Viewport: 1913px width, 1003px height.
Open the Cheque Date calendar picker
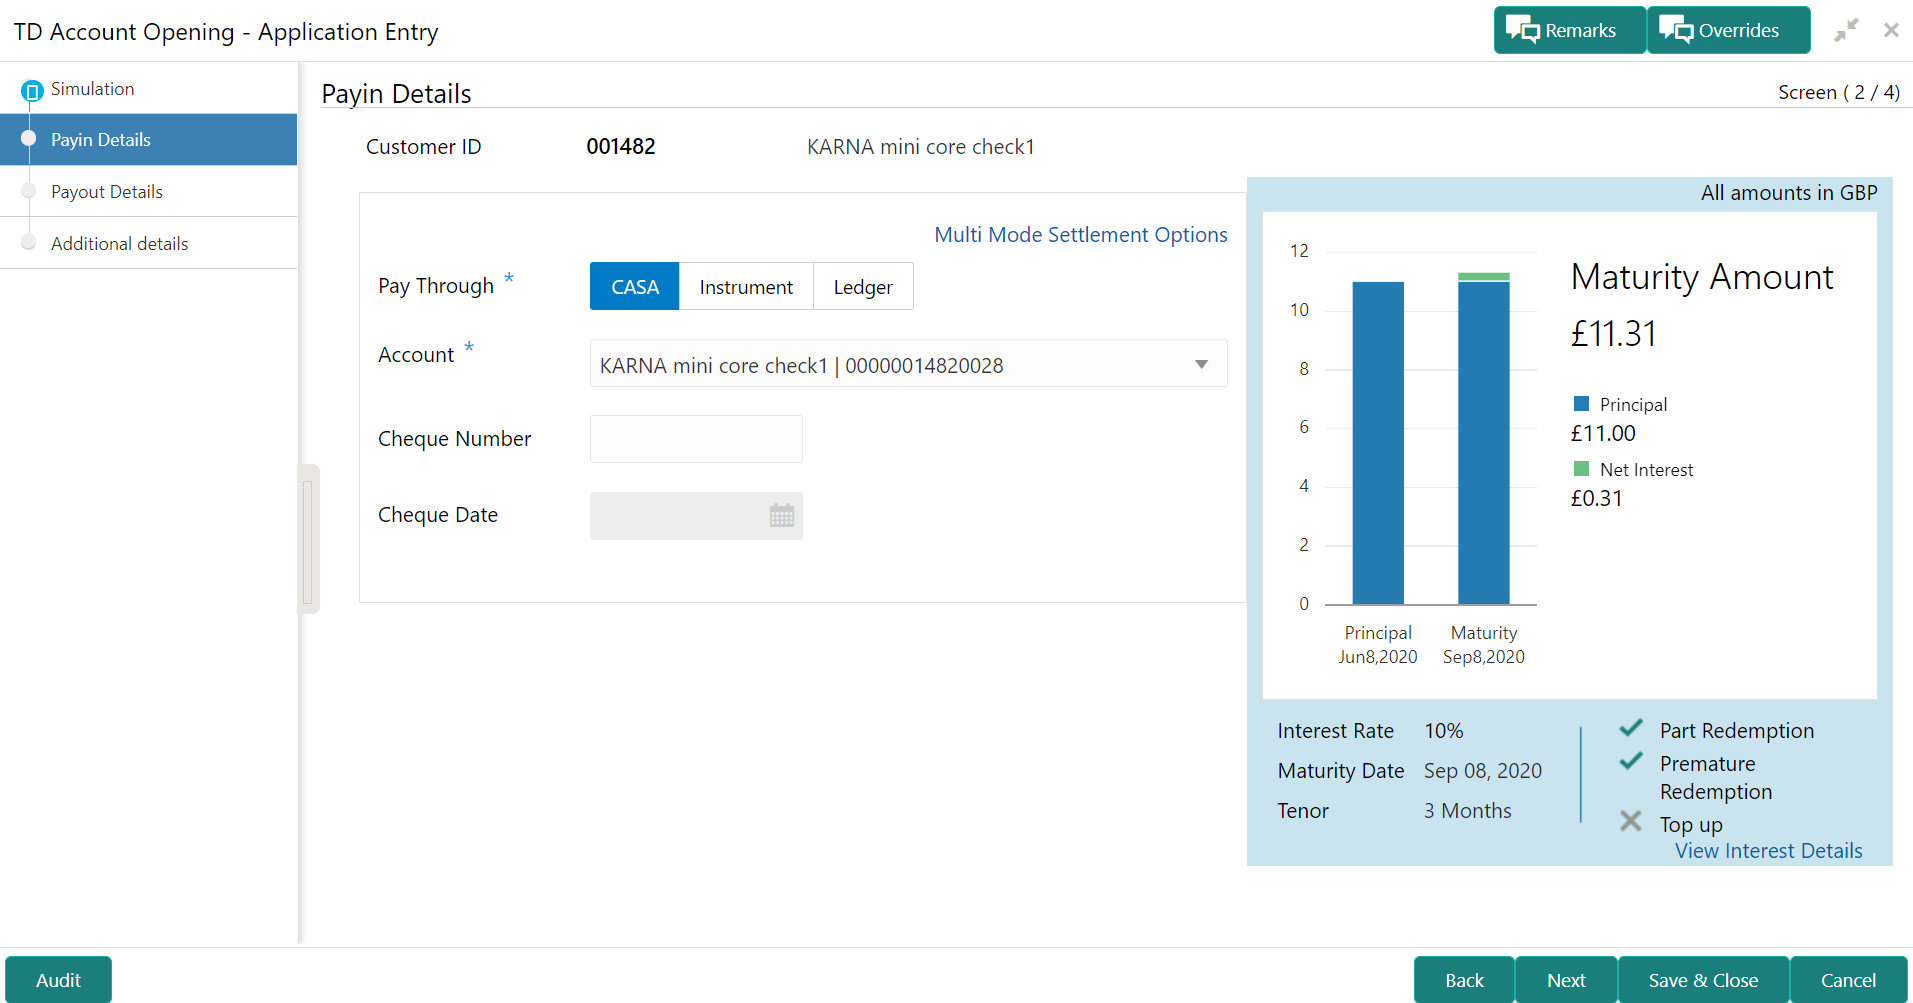click(782, 516)
